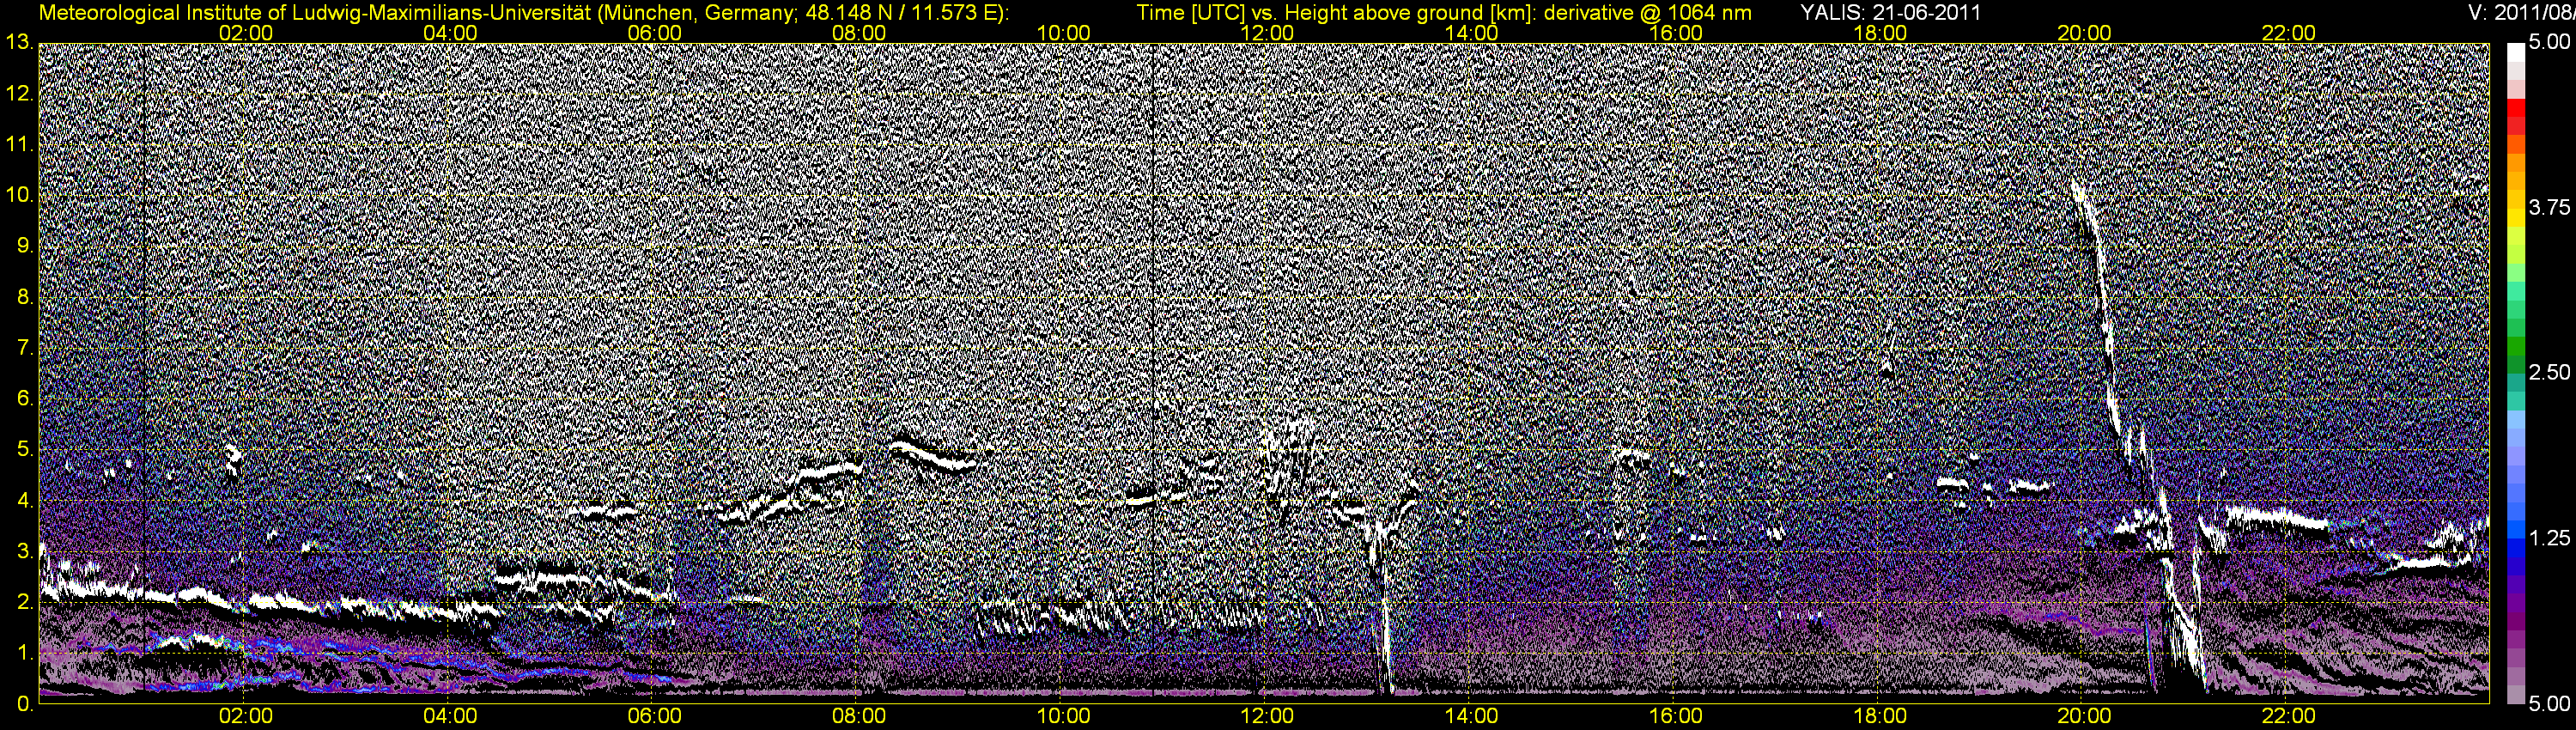Click the 20:00 label on the top time axis

pos(2084,33)
